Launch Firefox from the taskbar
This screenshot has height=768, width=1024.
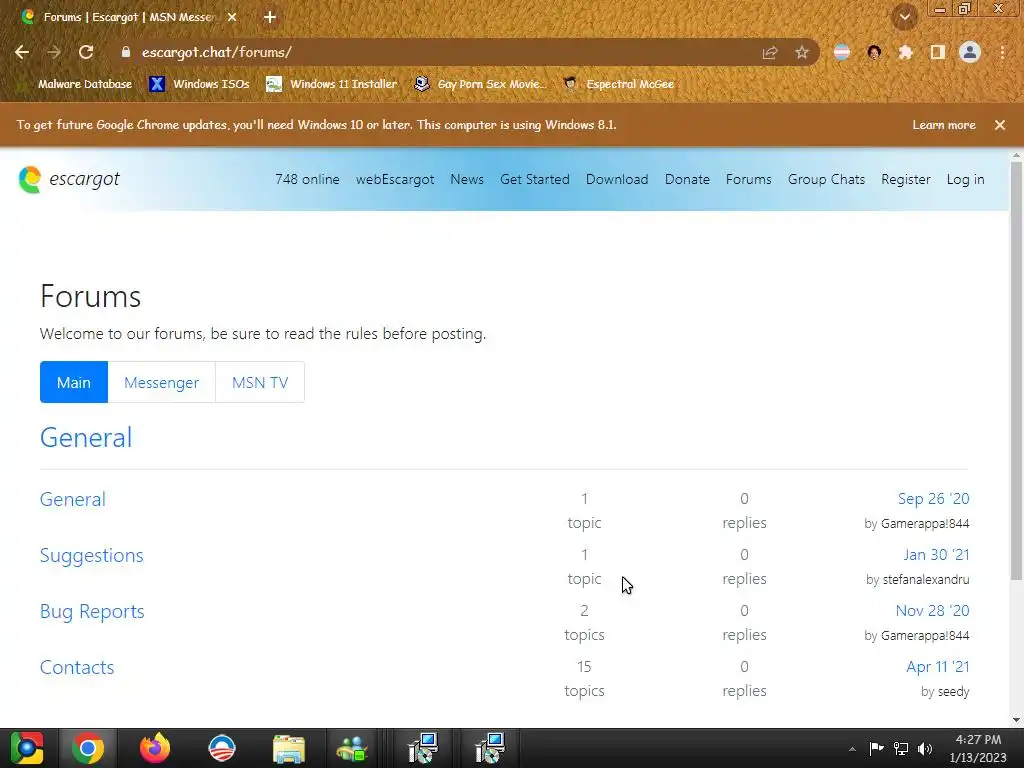[x=155, y=748]
